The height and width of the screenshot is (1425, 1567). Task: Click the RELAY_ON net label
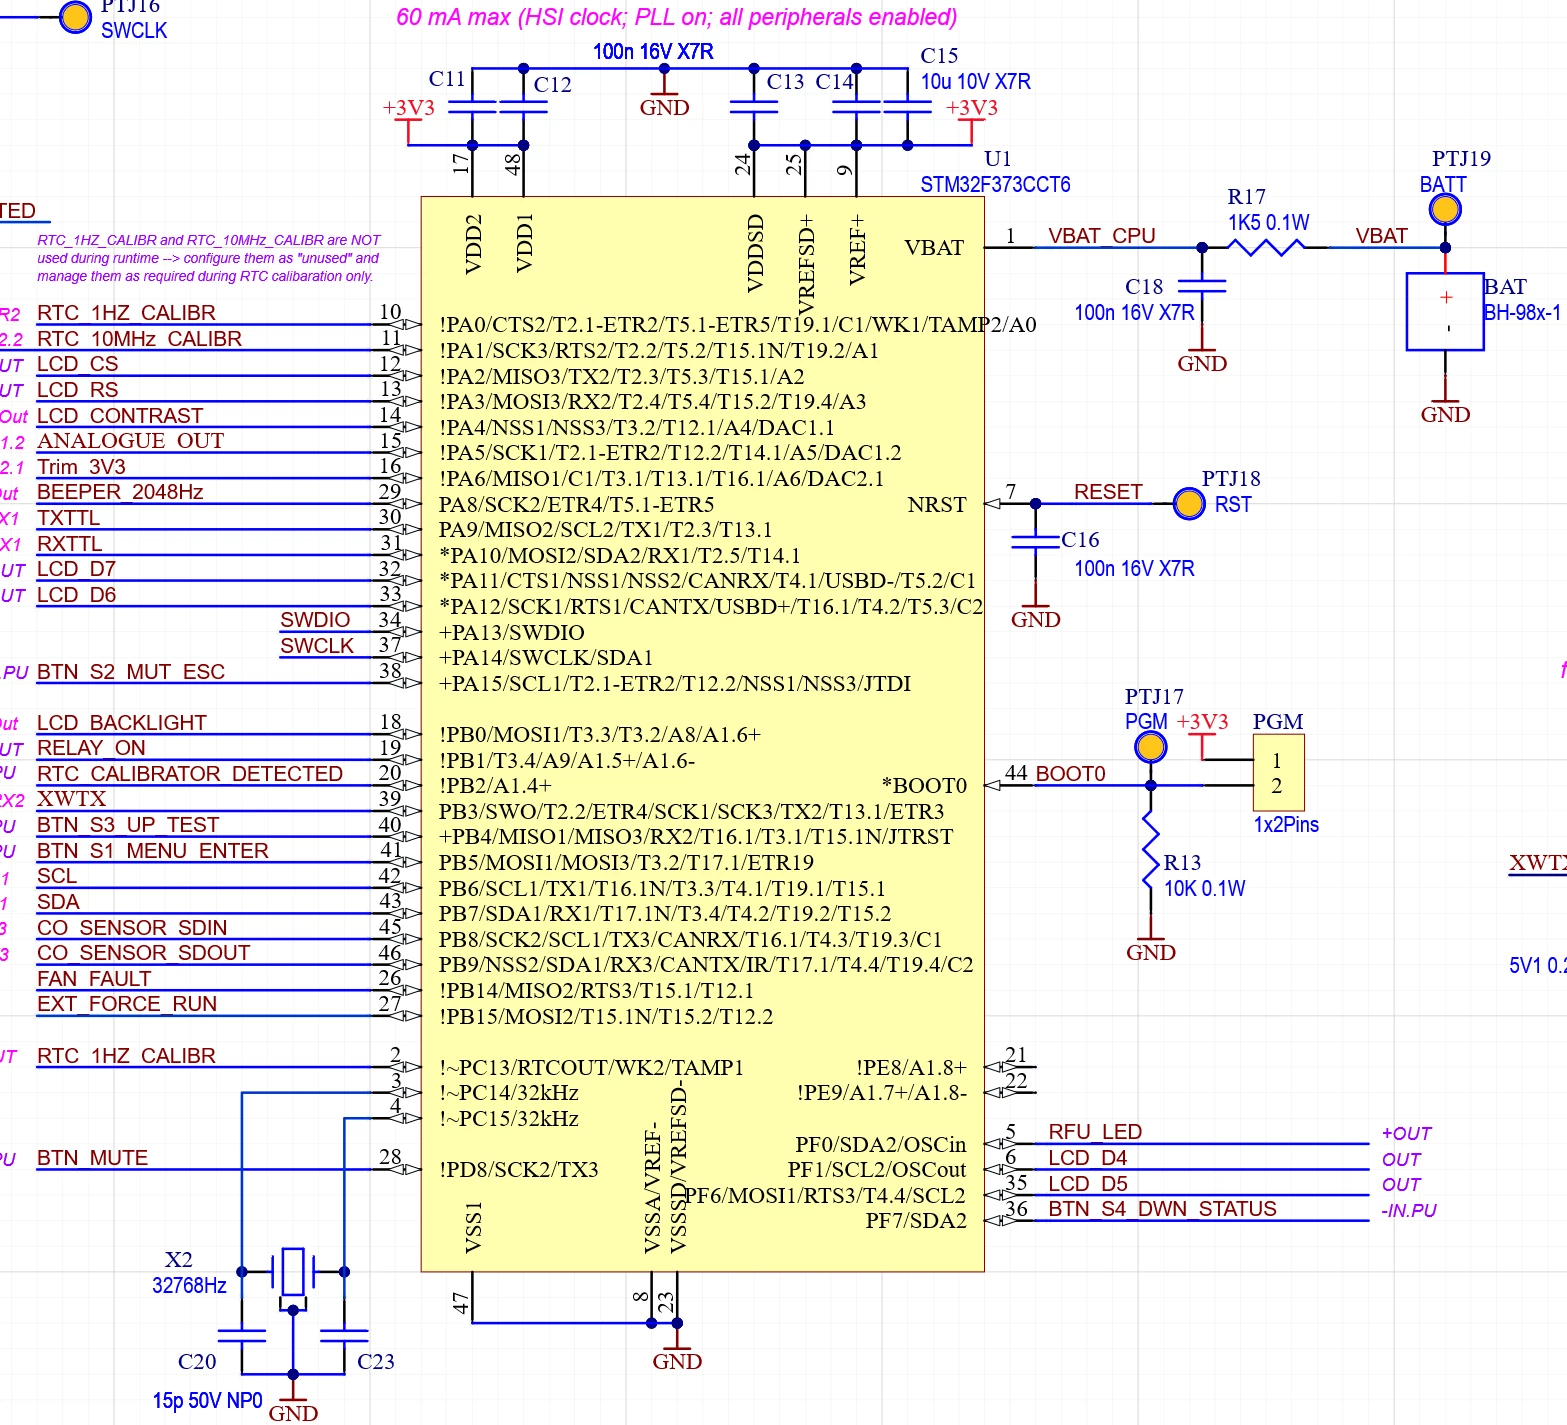coord(91,747)
